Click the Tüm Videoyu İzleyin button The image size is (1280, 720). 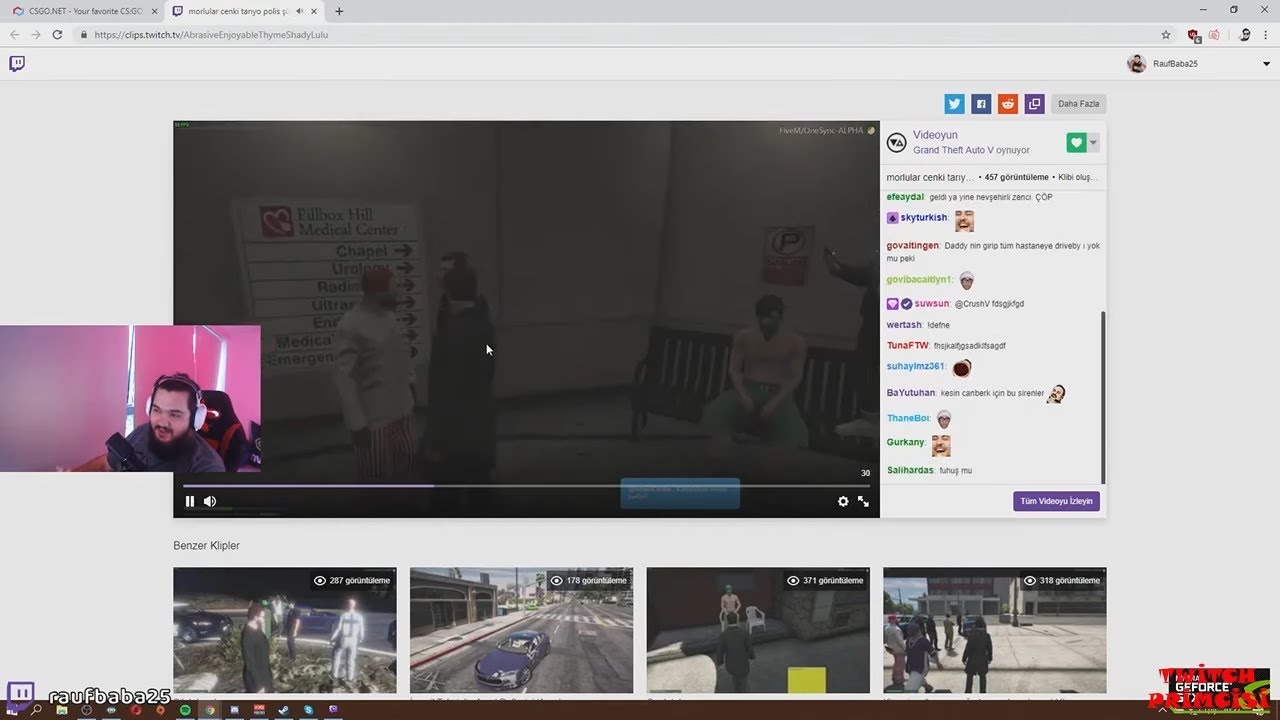pos(1056,501)
